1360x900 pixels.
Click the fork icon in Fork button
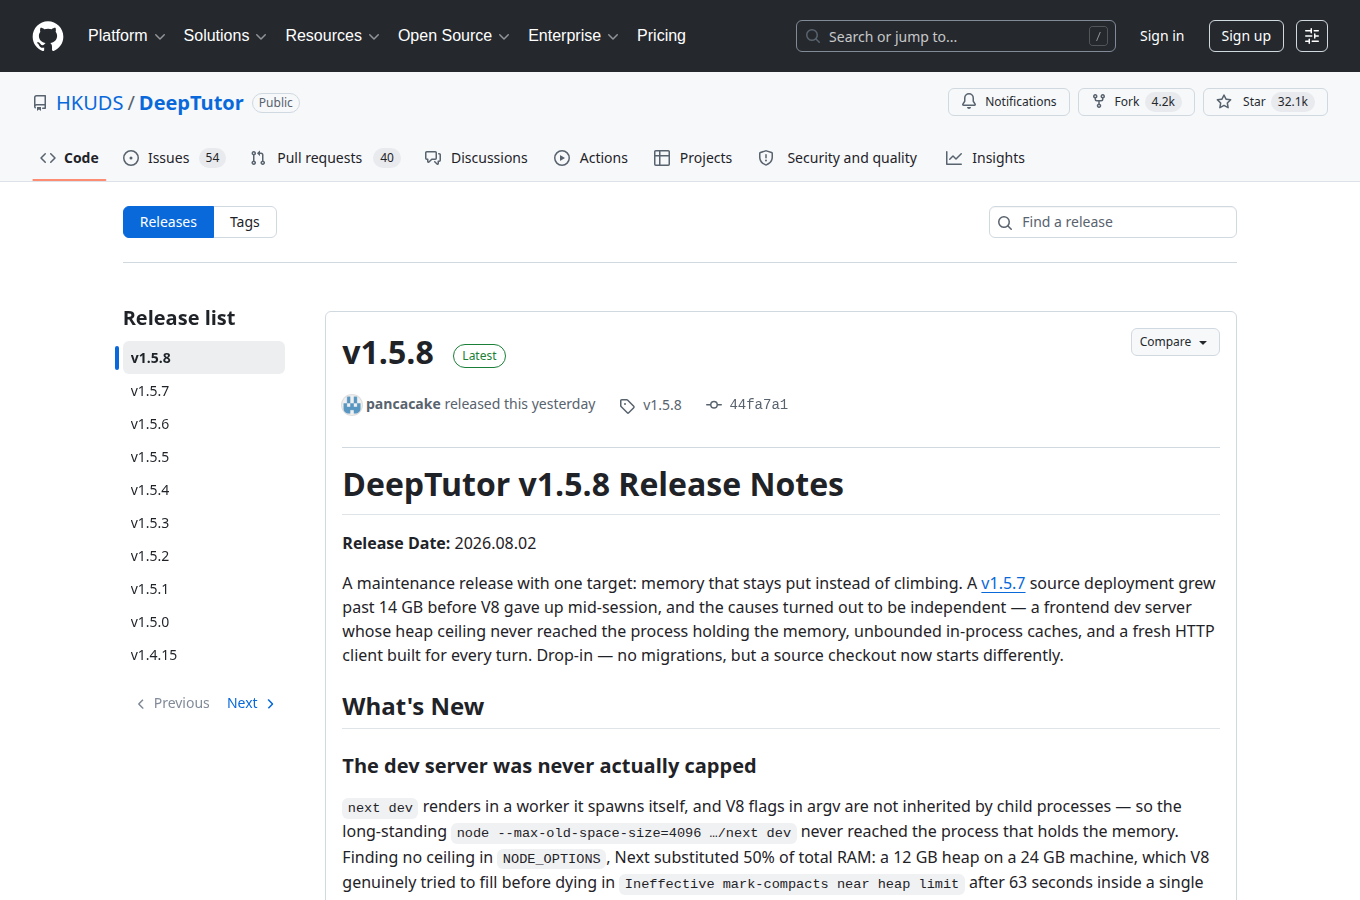[1099, 102]
